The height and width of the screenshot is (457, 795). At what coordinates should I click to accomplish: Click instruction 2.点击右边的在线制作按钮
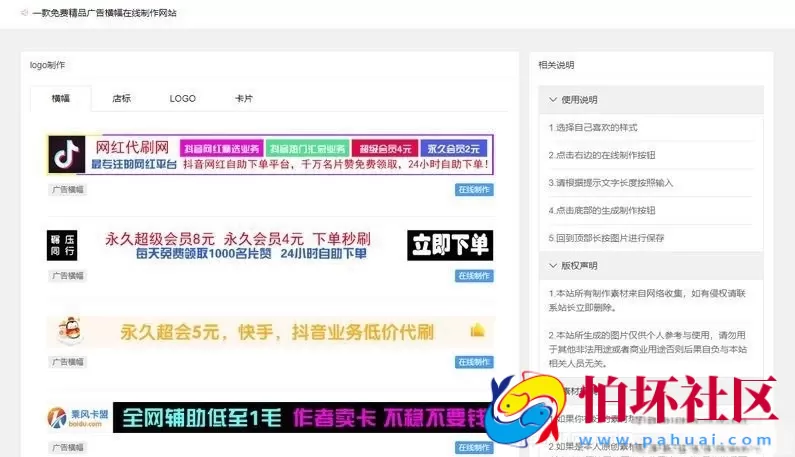(x=602, y=155)
